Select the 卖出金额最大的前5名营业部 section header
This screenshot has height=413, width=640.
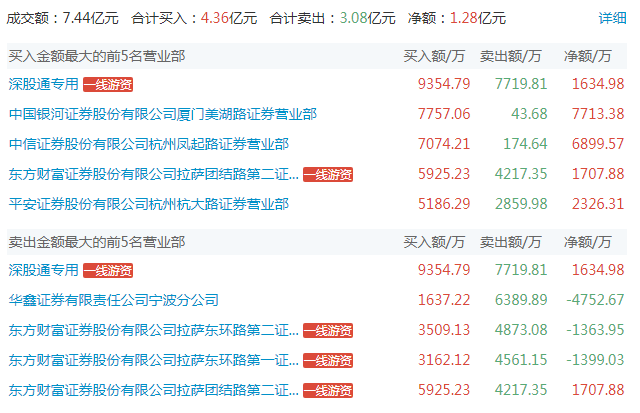pos(97,242)
